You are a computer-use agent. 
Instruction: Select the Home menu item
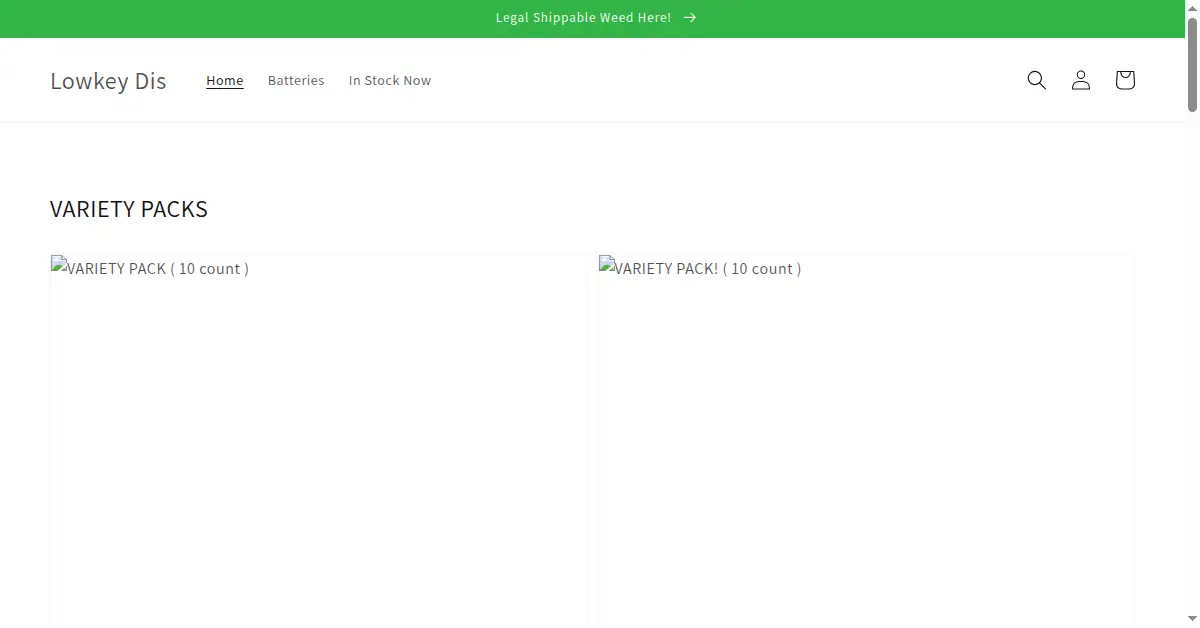(x=225, y=80)
